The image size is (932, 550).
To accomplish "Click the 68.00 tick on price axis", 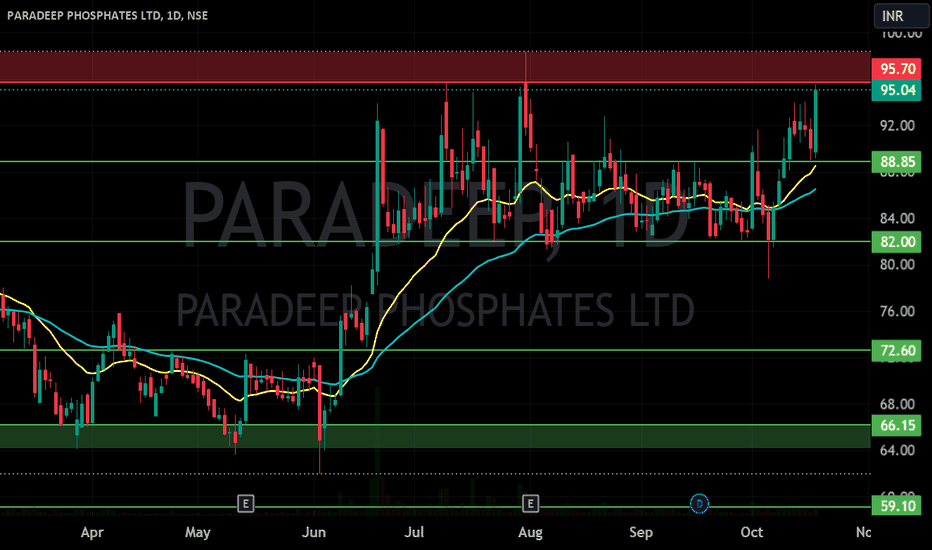I will click(x=897, y=404).
